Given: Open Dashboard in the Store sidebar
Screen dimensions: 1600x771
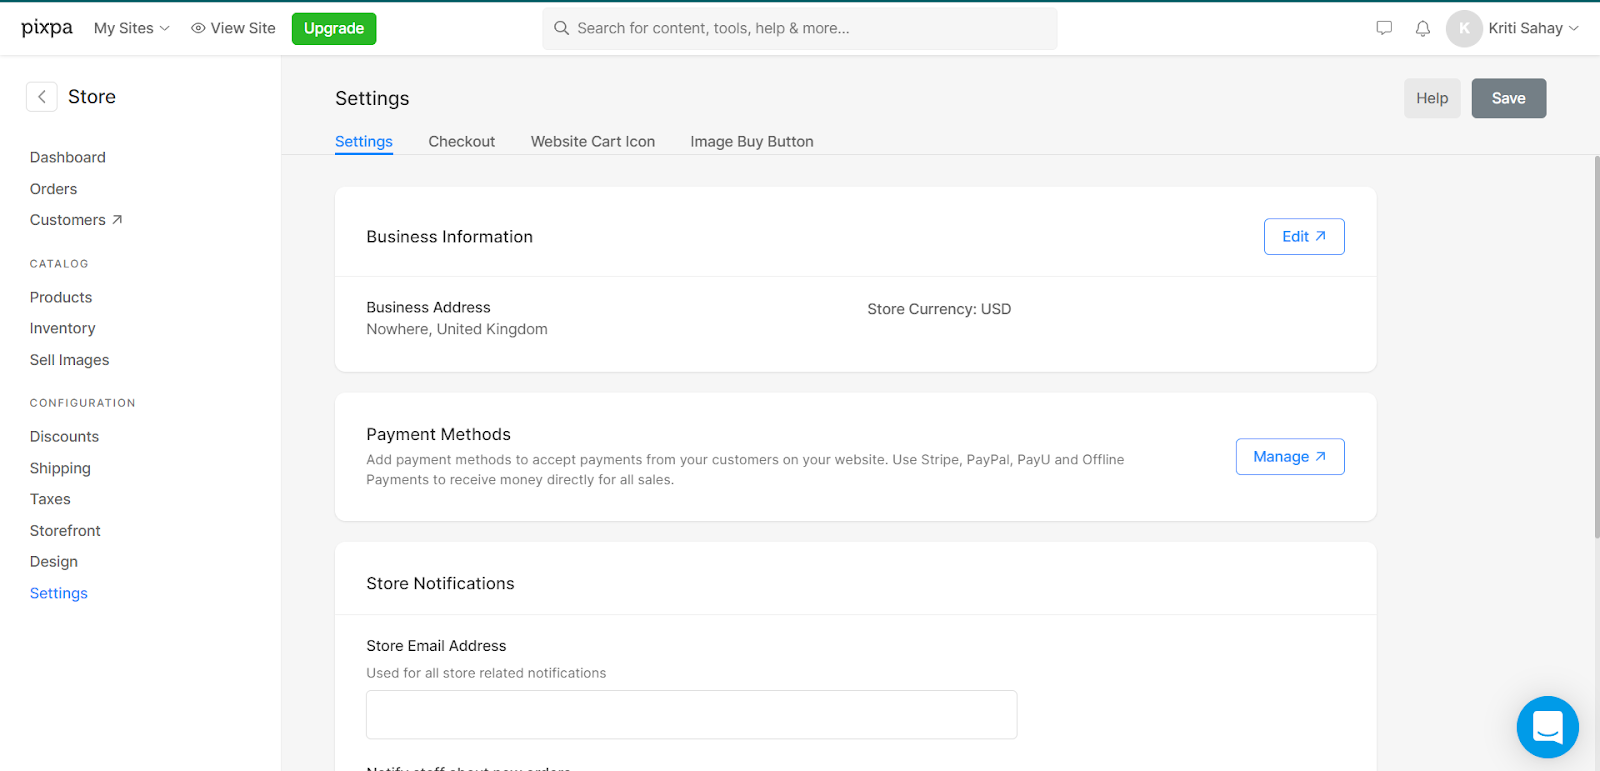Looking at the screenshot, I should pyautogui.click(x=68, y=157).
